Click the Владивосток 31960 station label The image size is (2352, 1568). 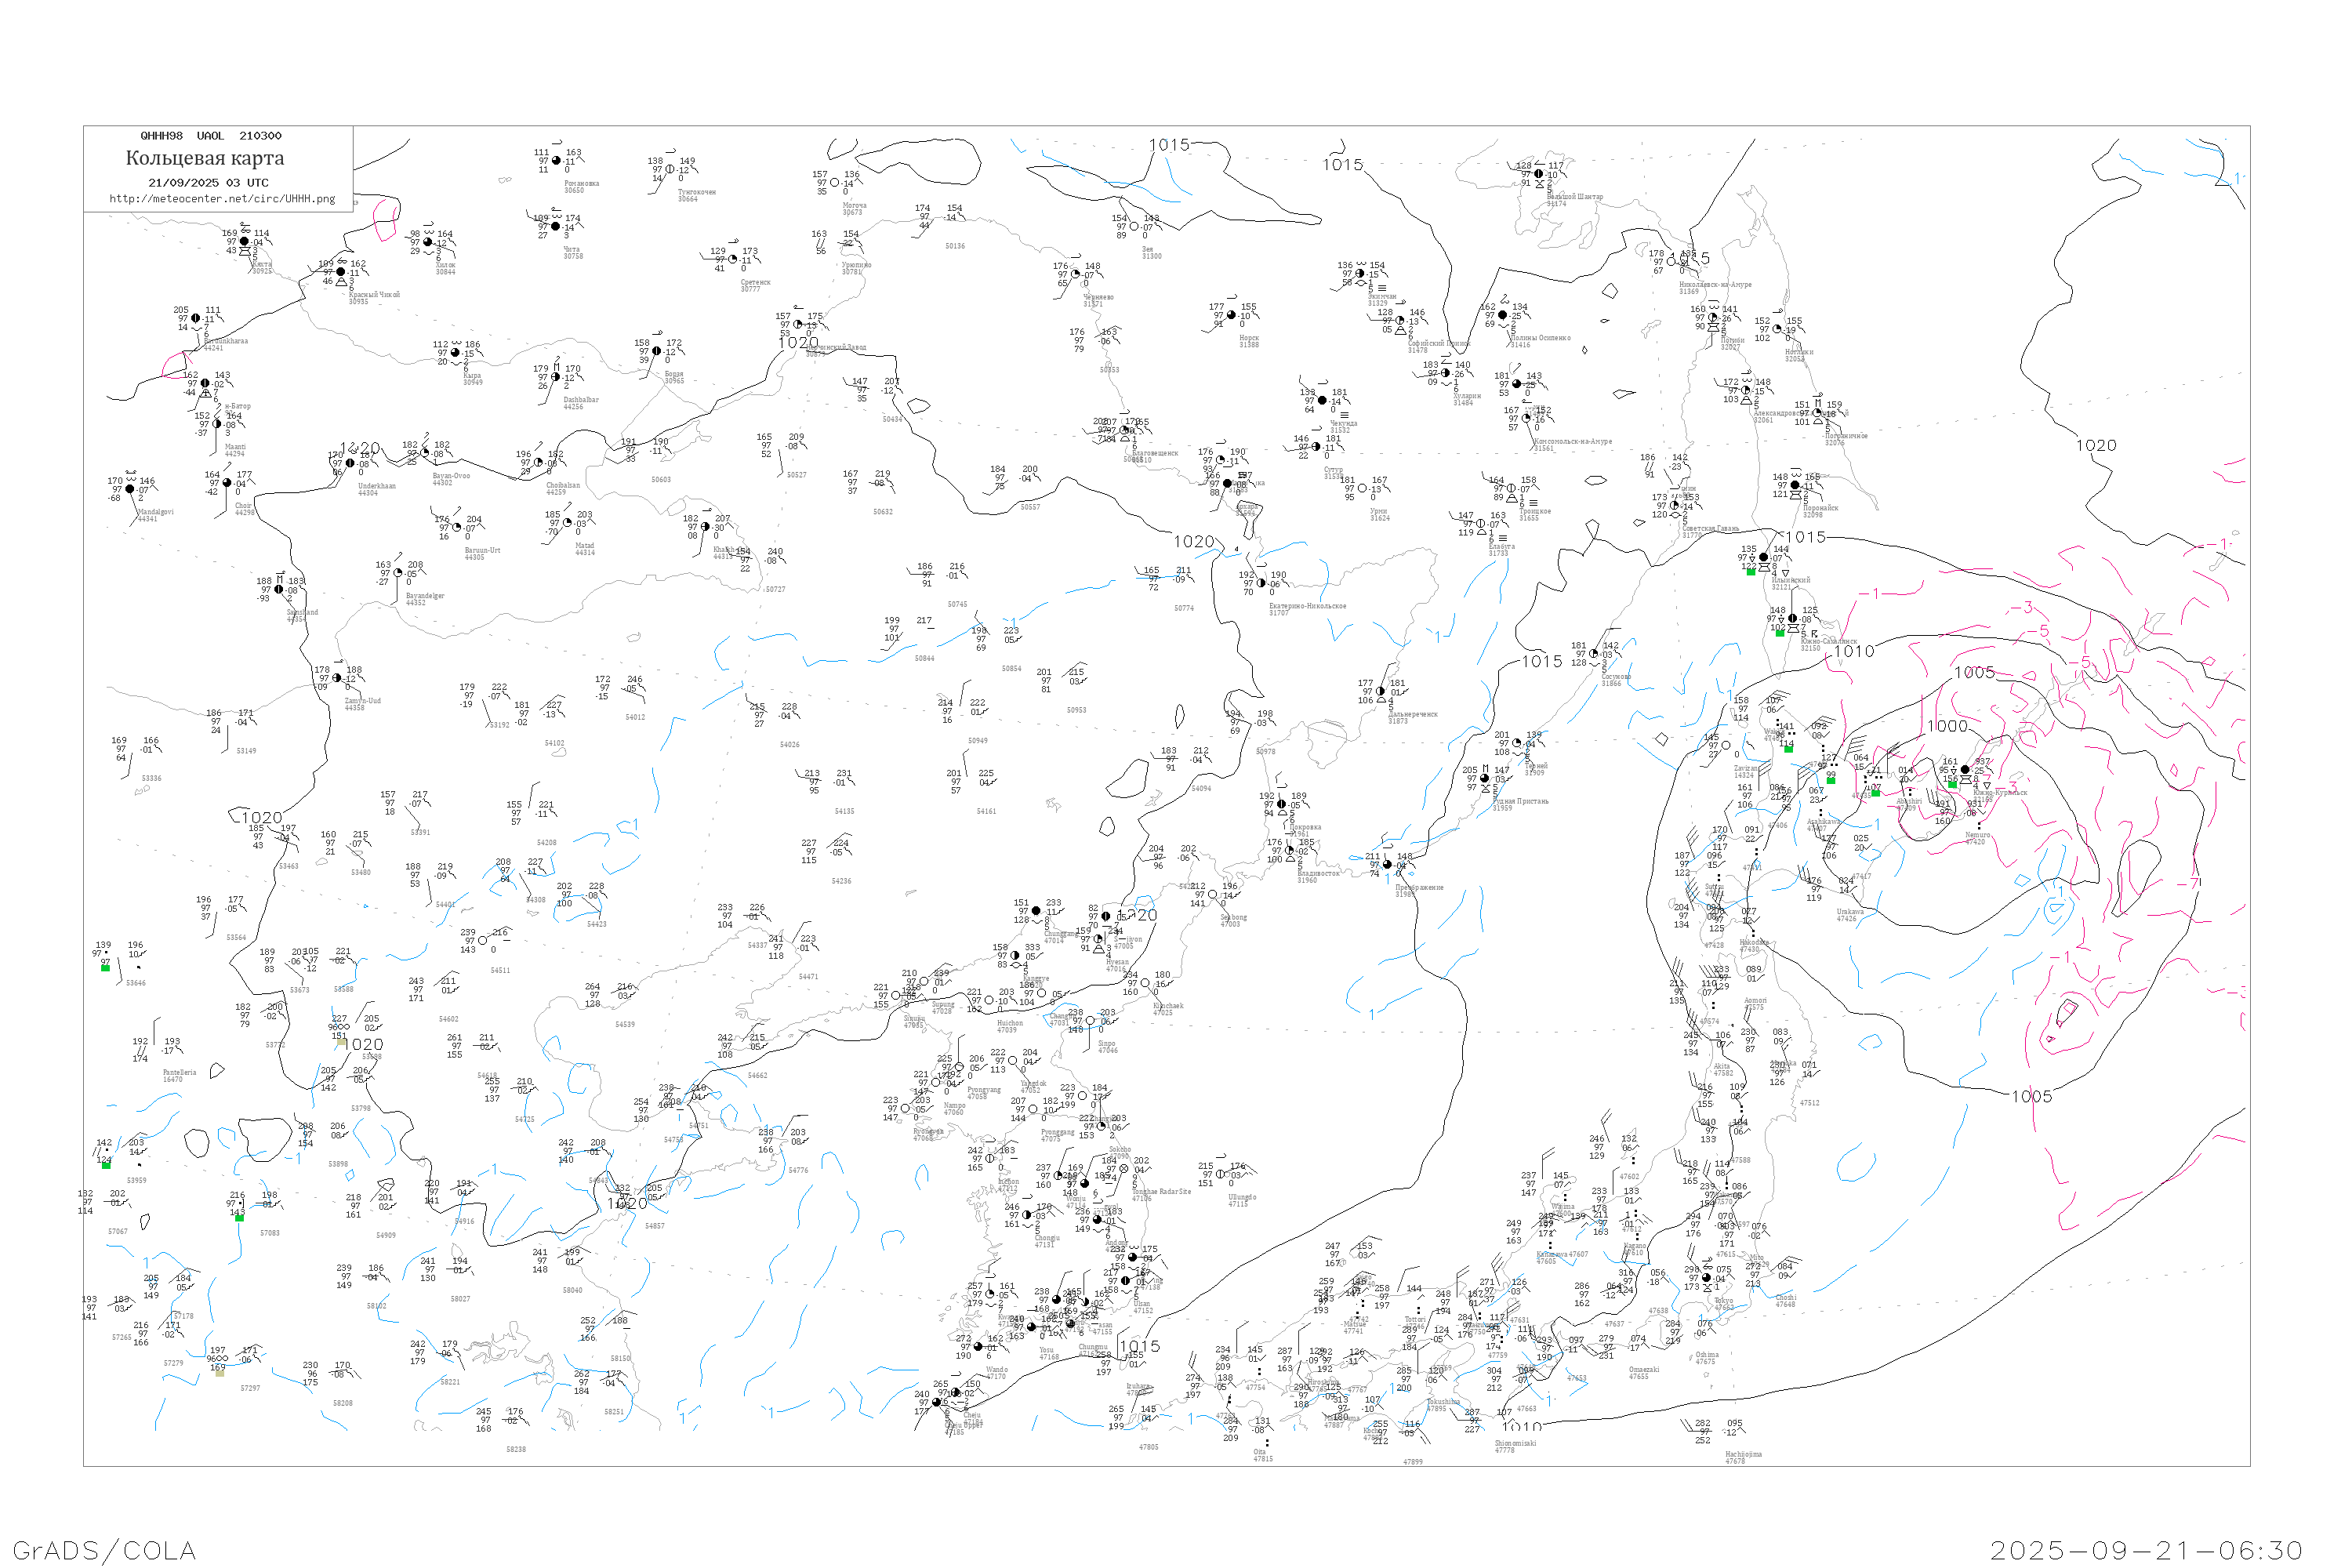(1318, 876)
